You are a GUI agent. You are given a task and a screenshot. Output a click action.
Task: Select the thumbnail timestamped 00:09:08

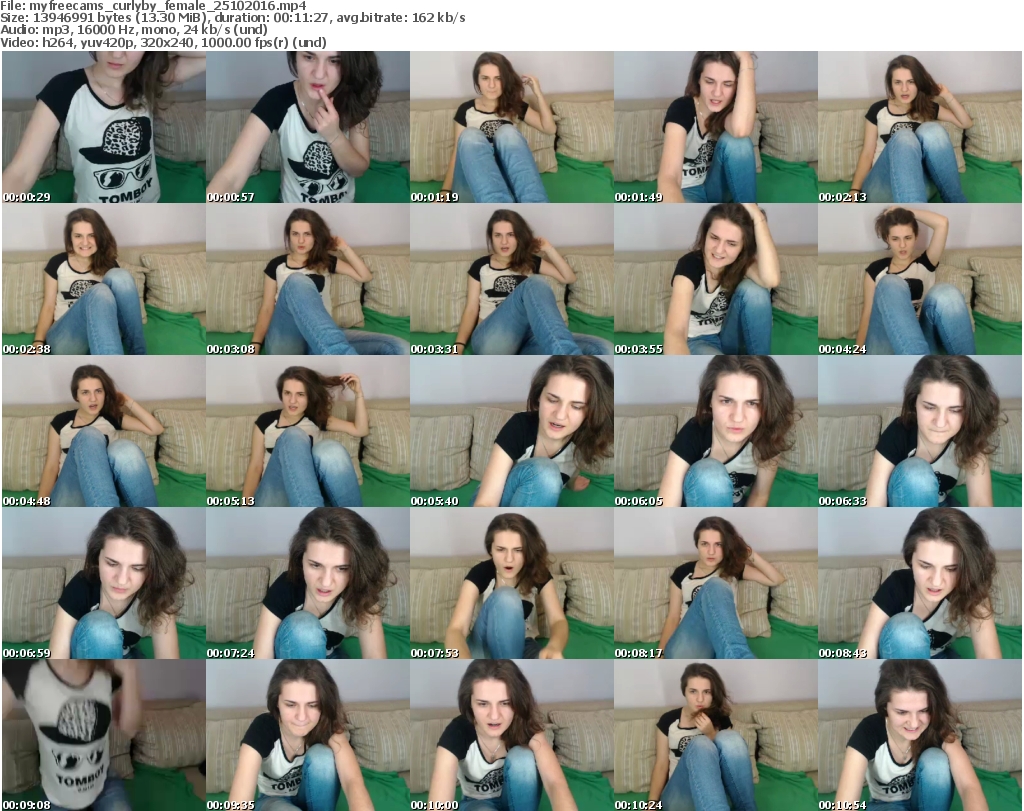(104, 735)
